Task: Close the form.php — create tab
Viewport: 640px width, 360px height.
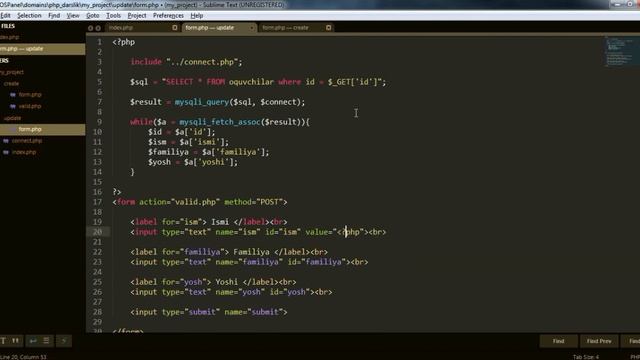Action: (329, 28)
